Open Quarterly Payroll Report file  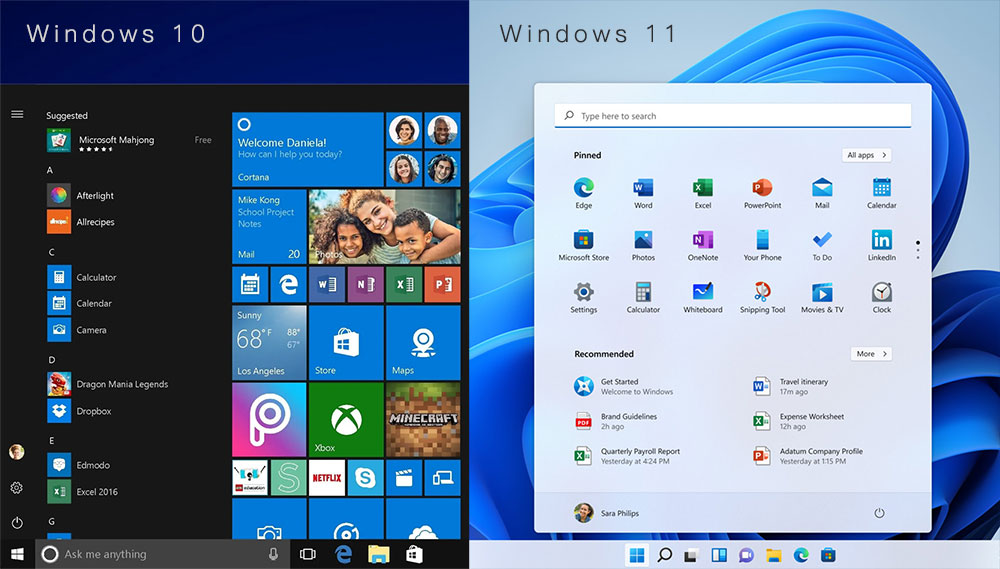tap(626, 455)
